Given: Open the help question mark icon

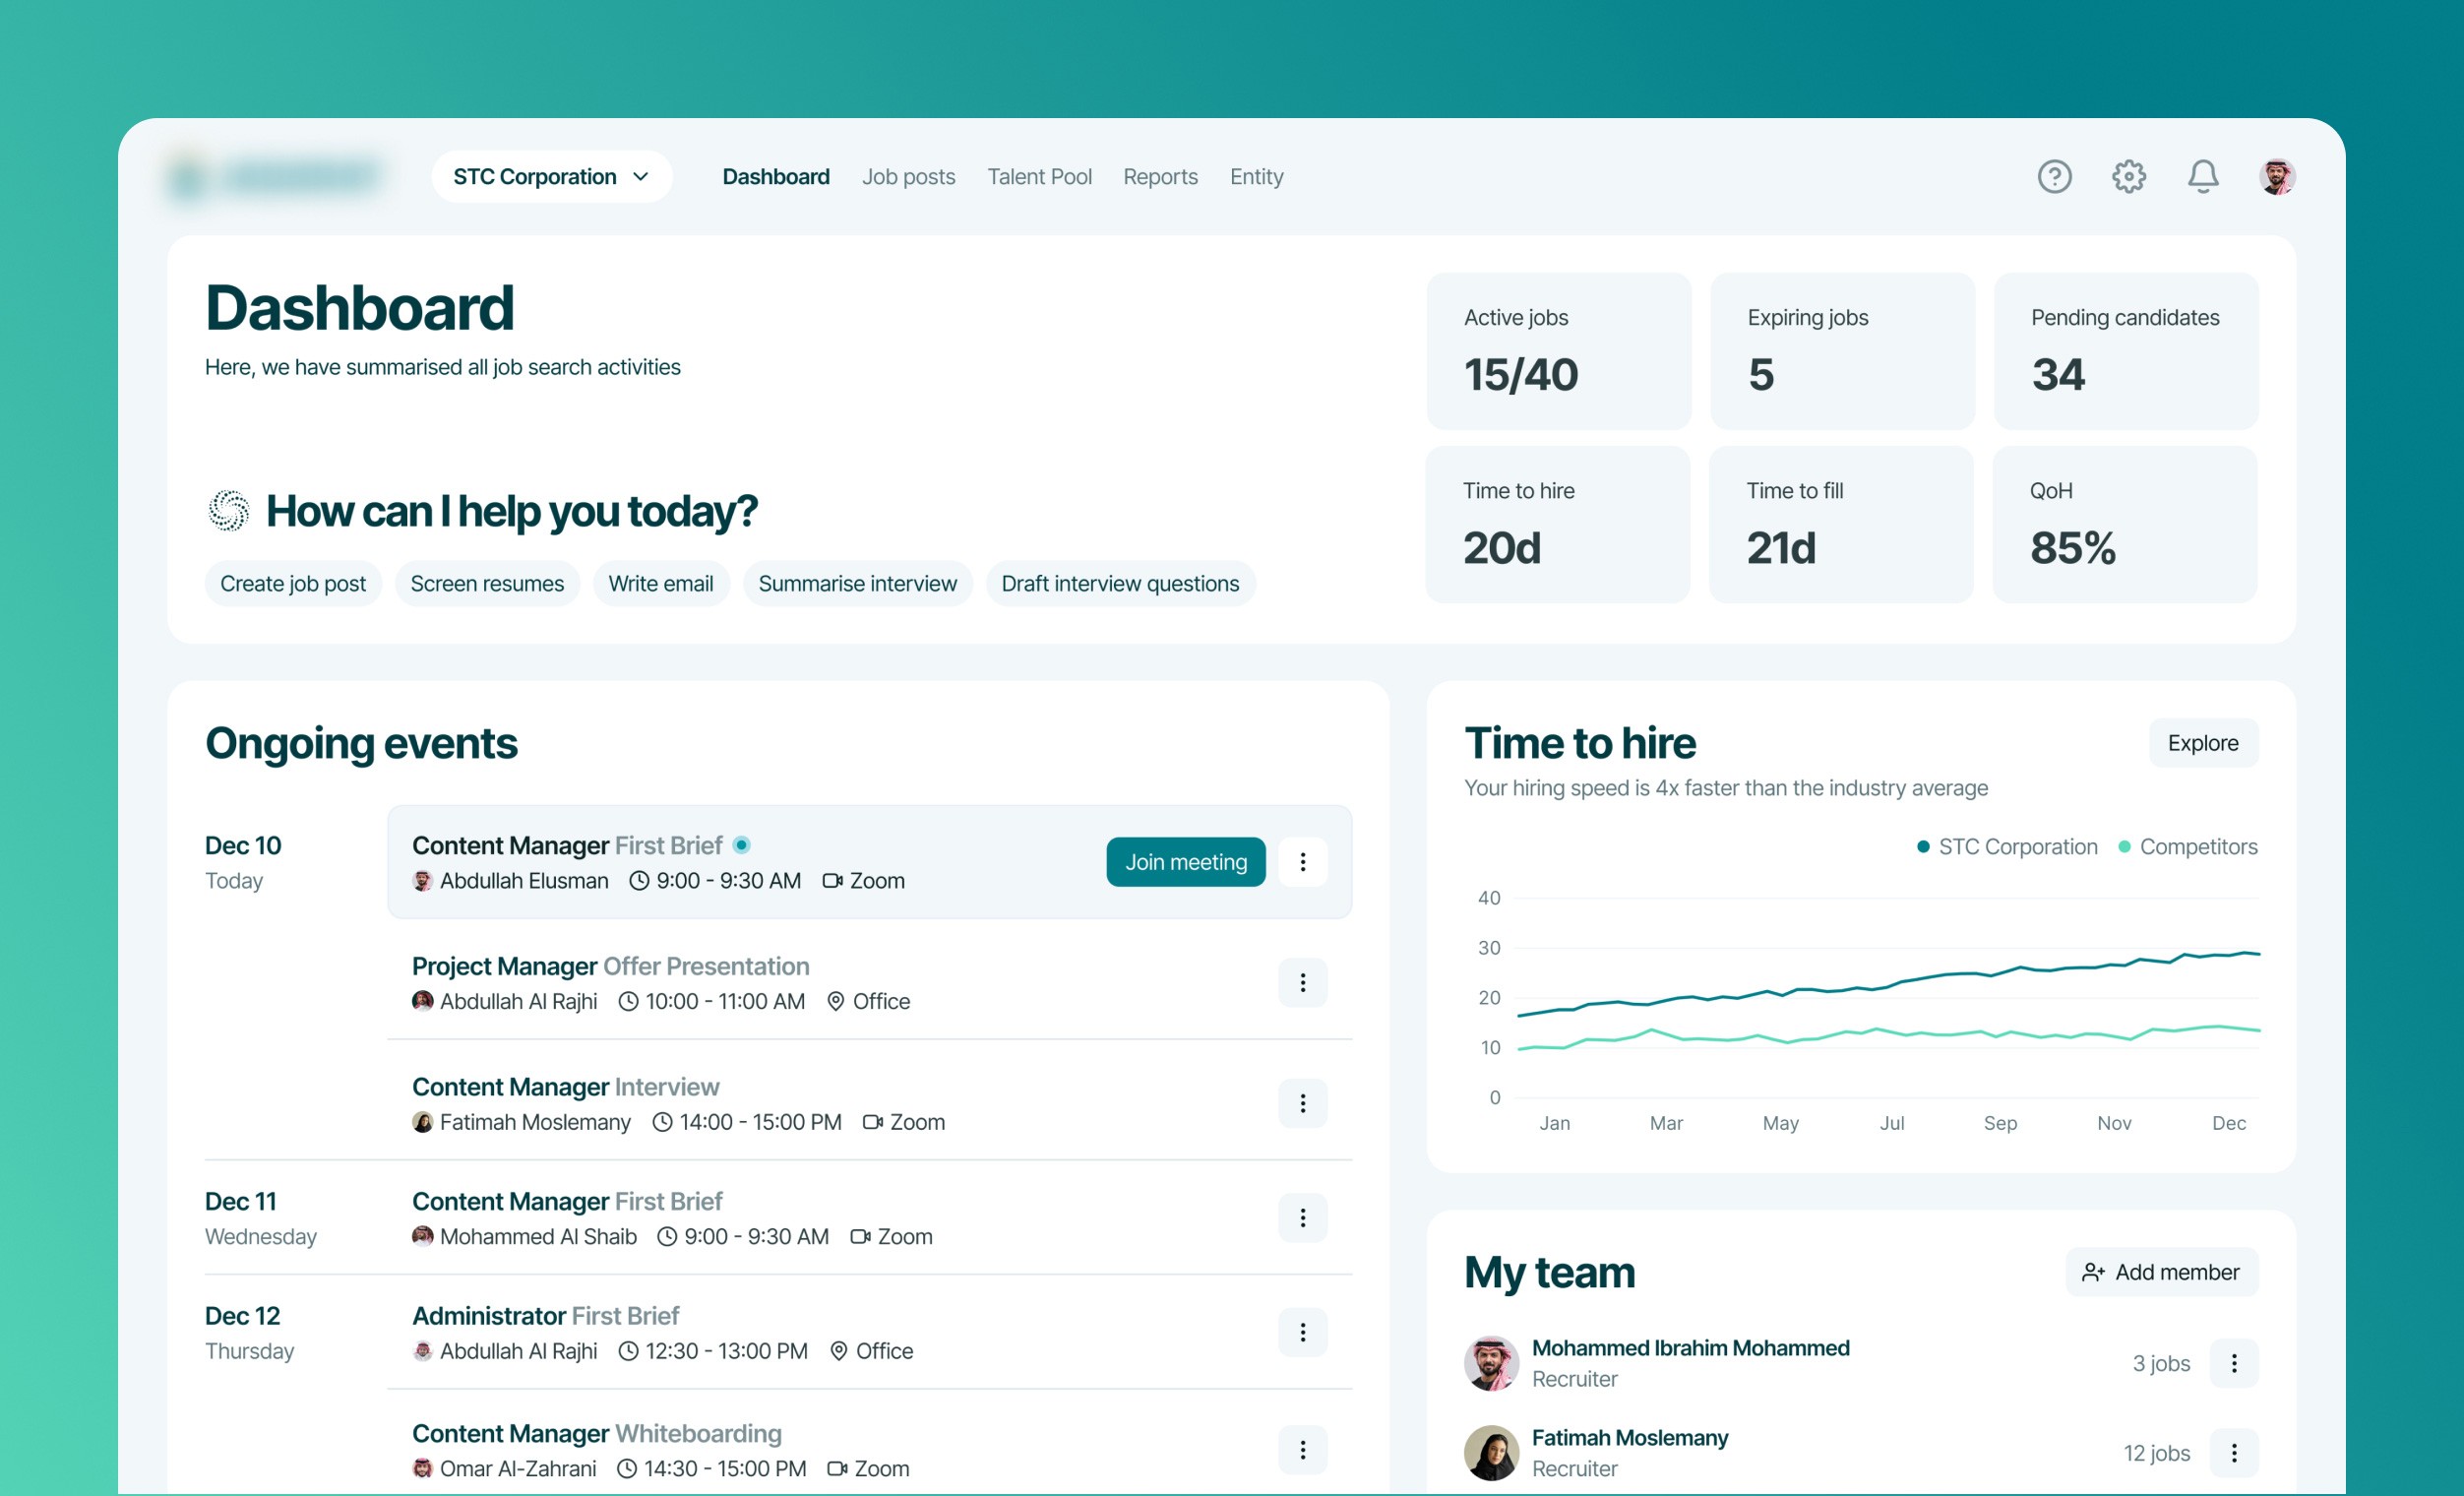Looking at the screenshot, I should 2054,177.
